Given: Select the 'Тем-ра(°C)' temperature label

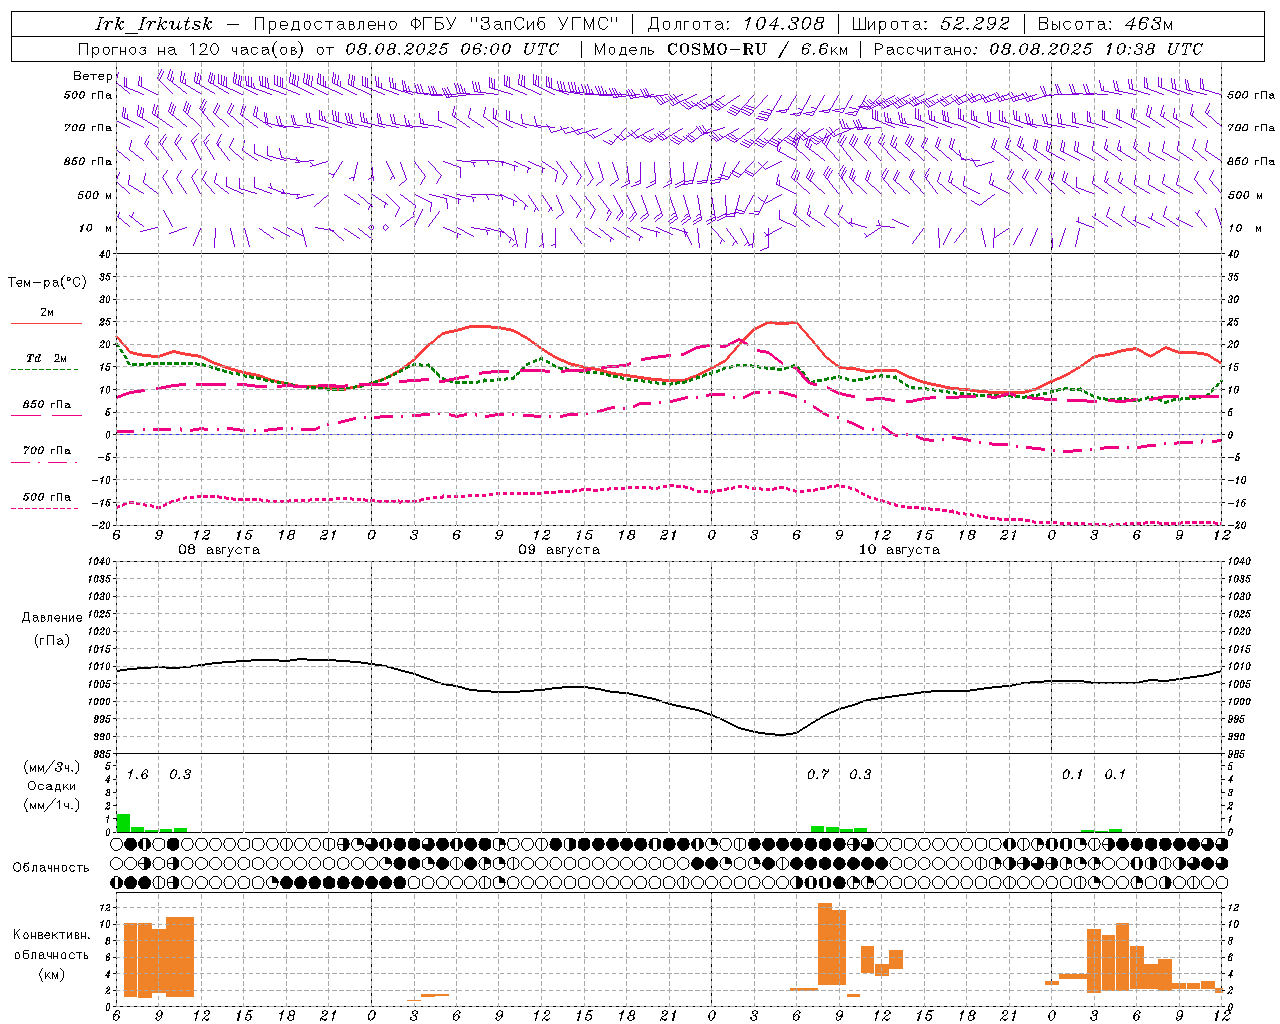Looking at the screenshot, I should [x=47, y=282].
